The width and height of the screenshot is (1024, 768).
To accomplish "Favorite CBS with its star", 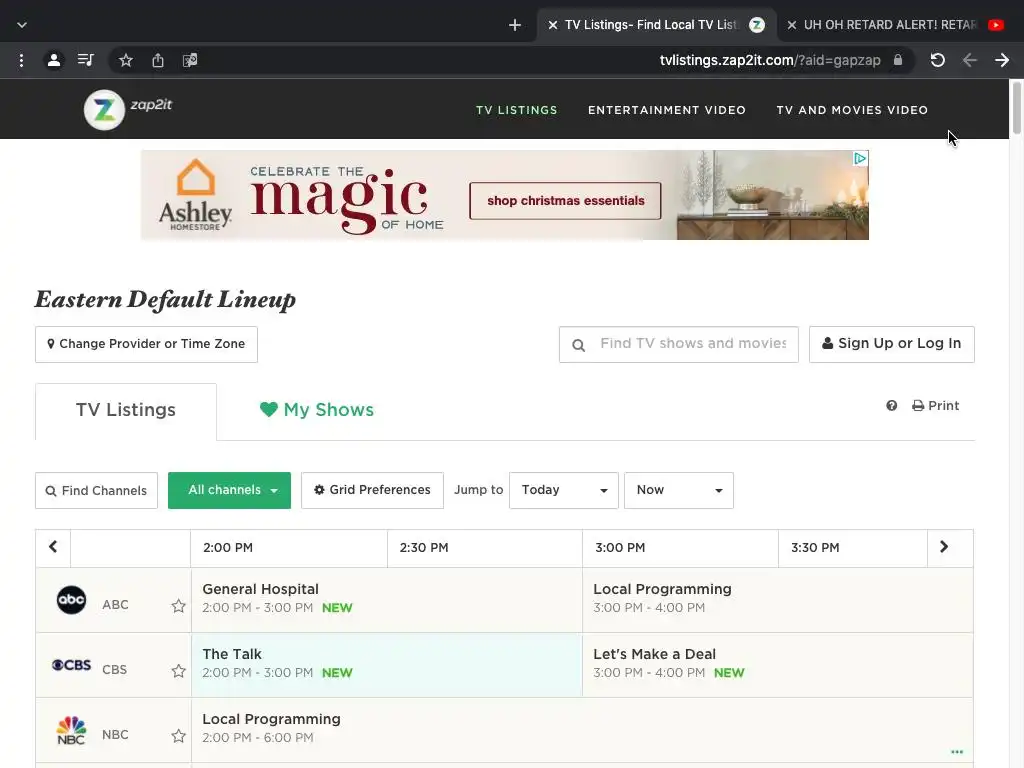I will click(178, 671).
